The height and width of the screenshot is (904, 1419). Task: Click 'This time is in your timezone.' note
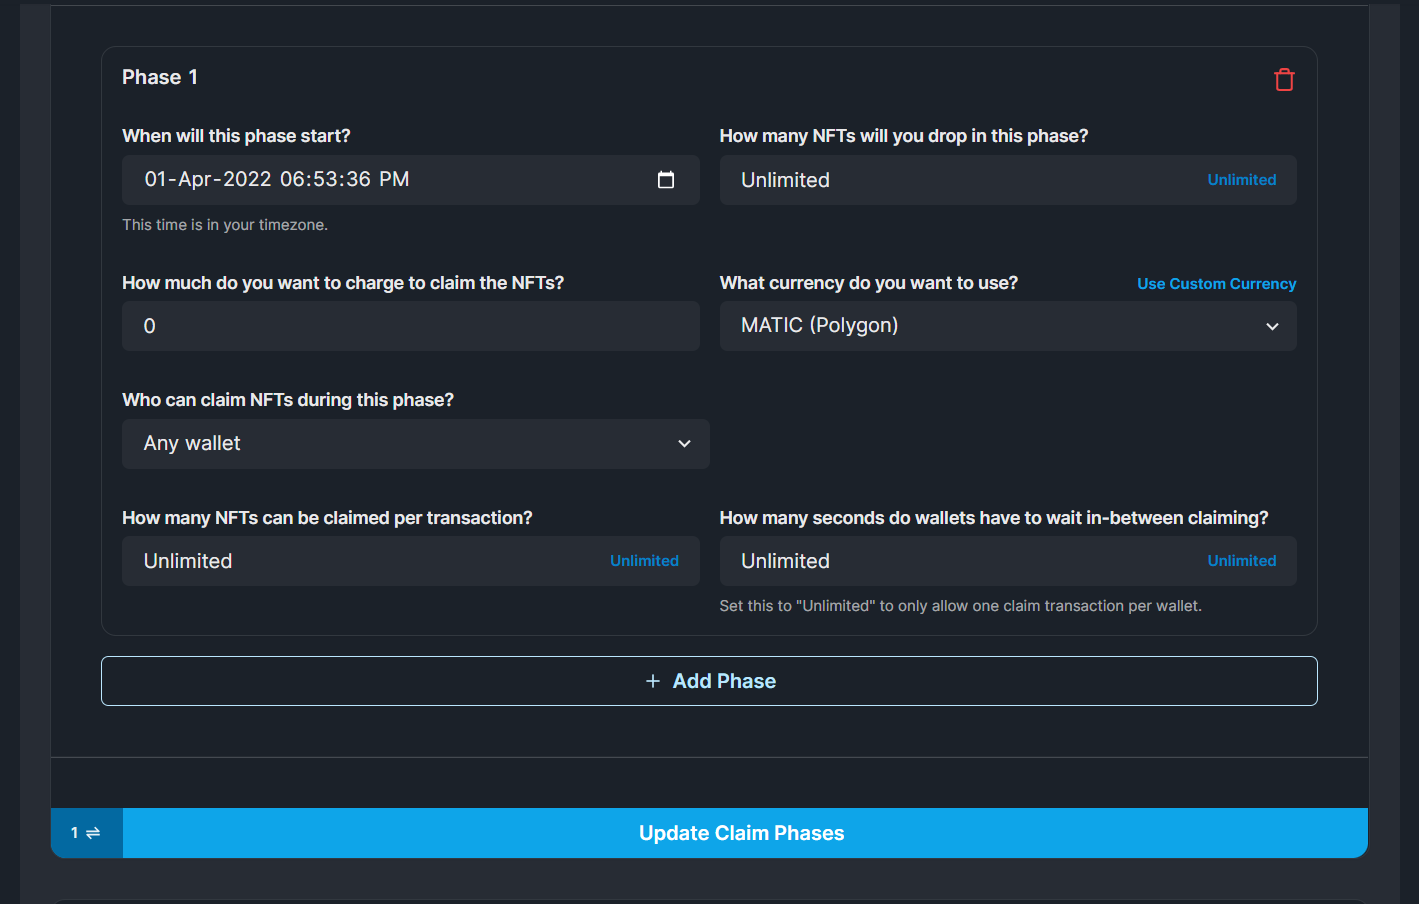225,225
